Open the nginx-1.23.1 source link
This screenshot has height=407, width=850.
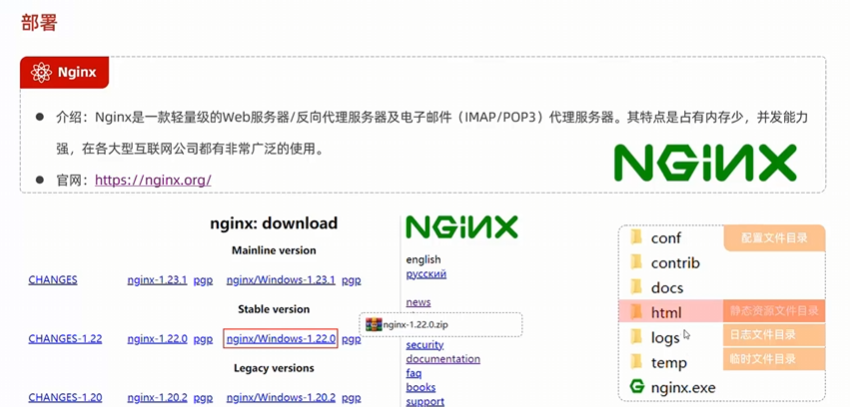[157, 280]
